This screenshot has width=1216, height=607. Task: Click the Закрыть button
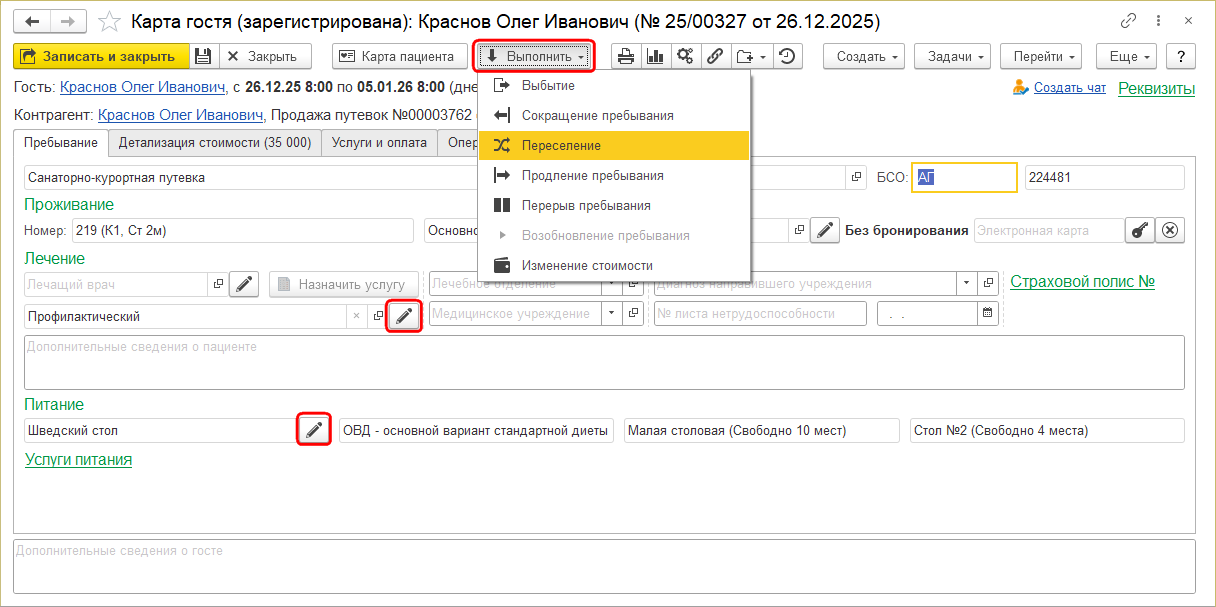click(266, 57)
